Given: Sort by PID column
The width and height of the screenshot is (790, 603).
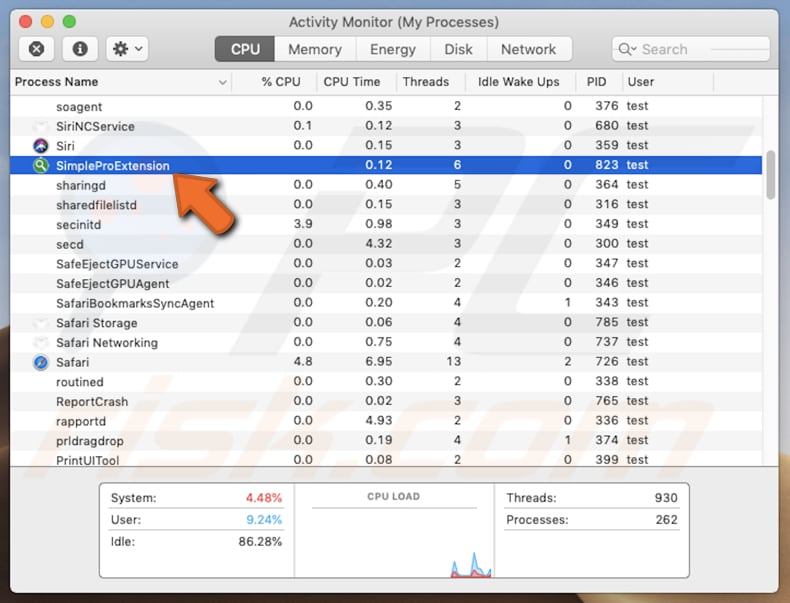Looking at the screenshot, I should (597, 82).
